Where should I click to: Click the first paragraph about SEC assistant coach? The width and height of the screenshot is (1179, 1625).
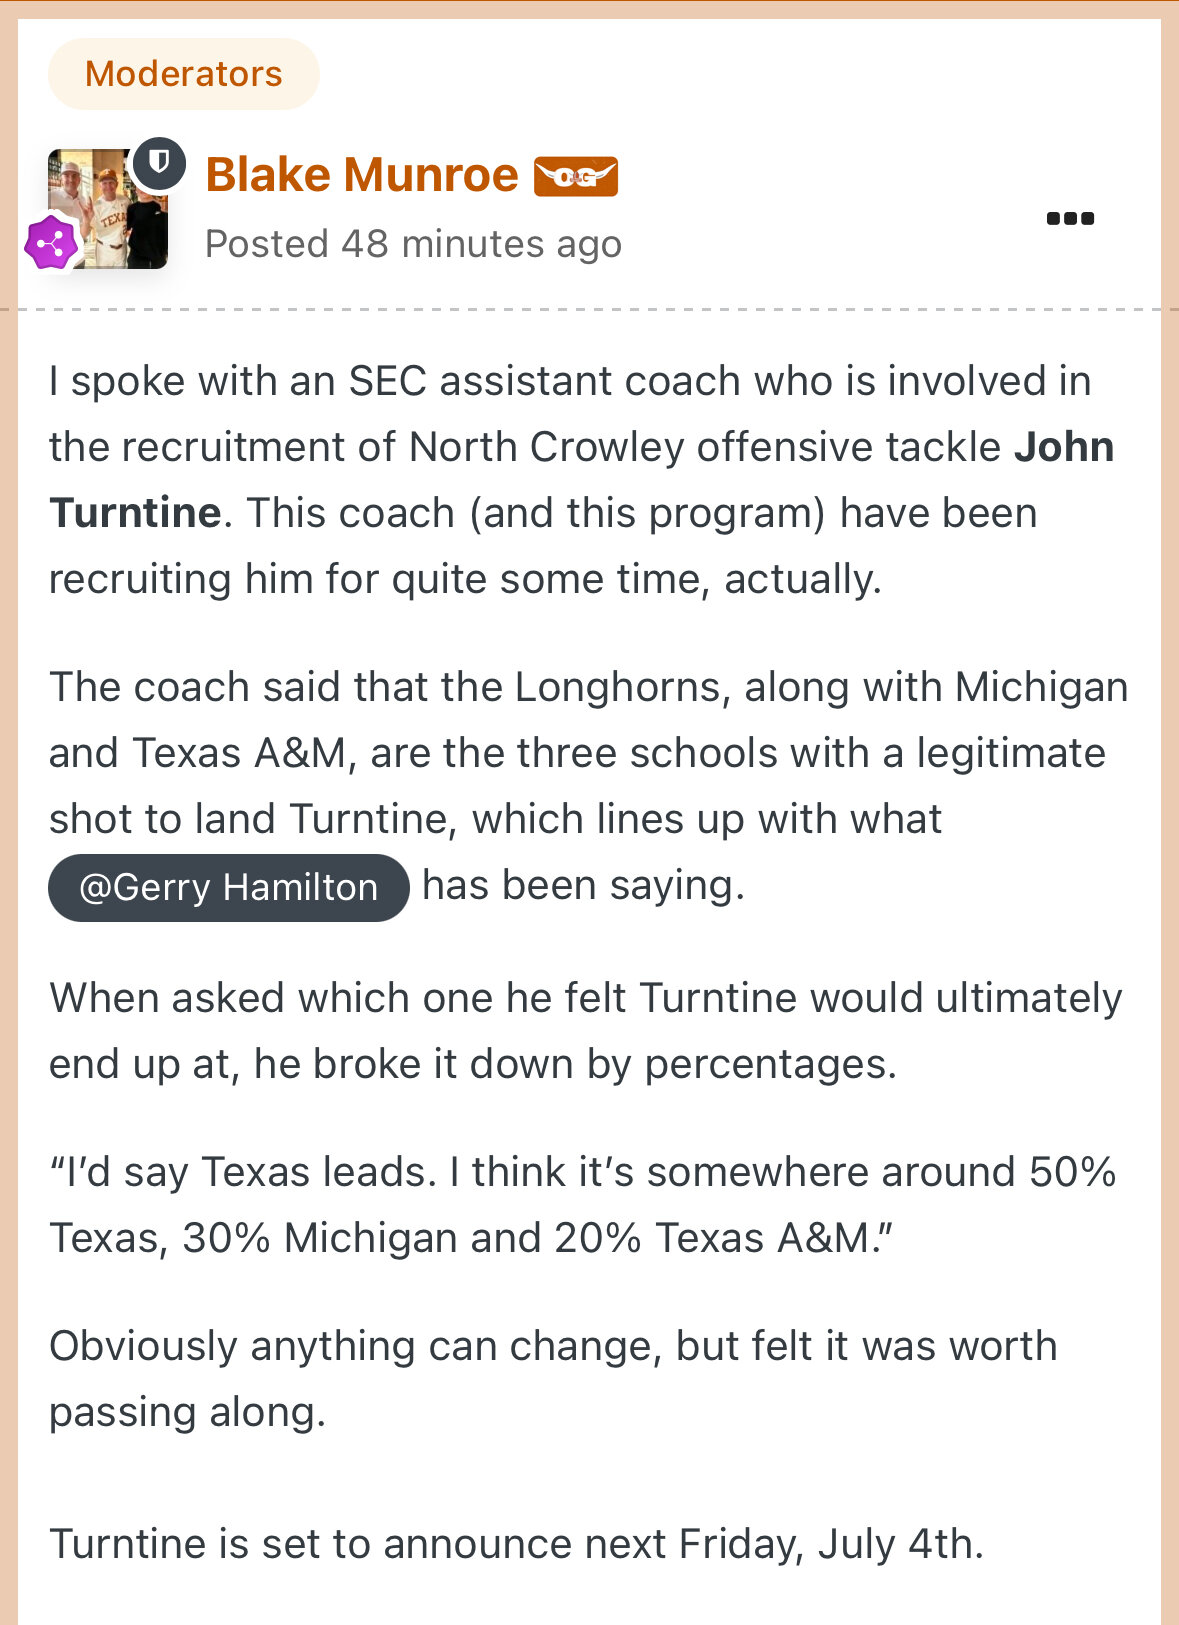[x=582, y=480]
